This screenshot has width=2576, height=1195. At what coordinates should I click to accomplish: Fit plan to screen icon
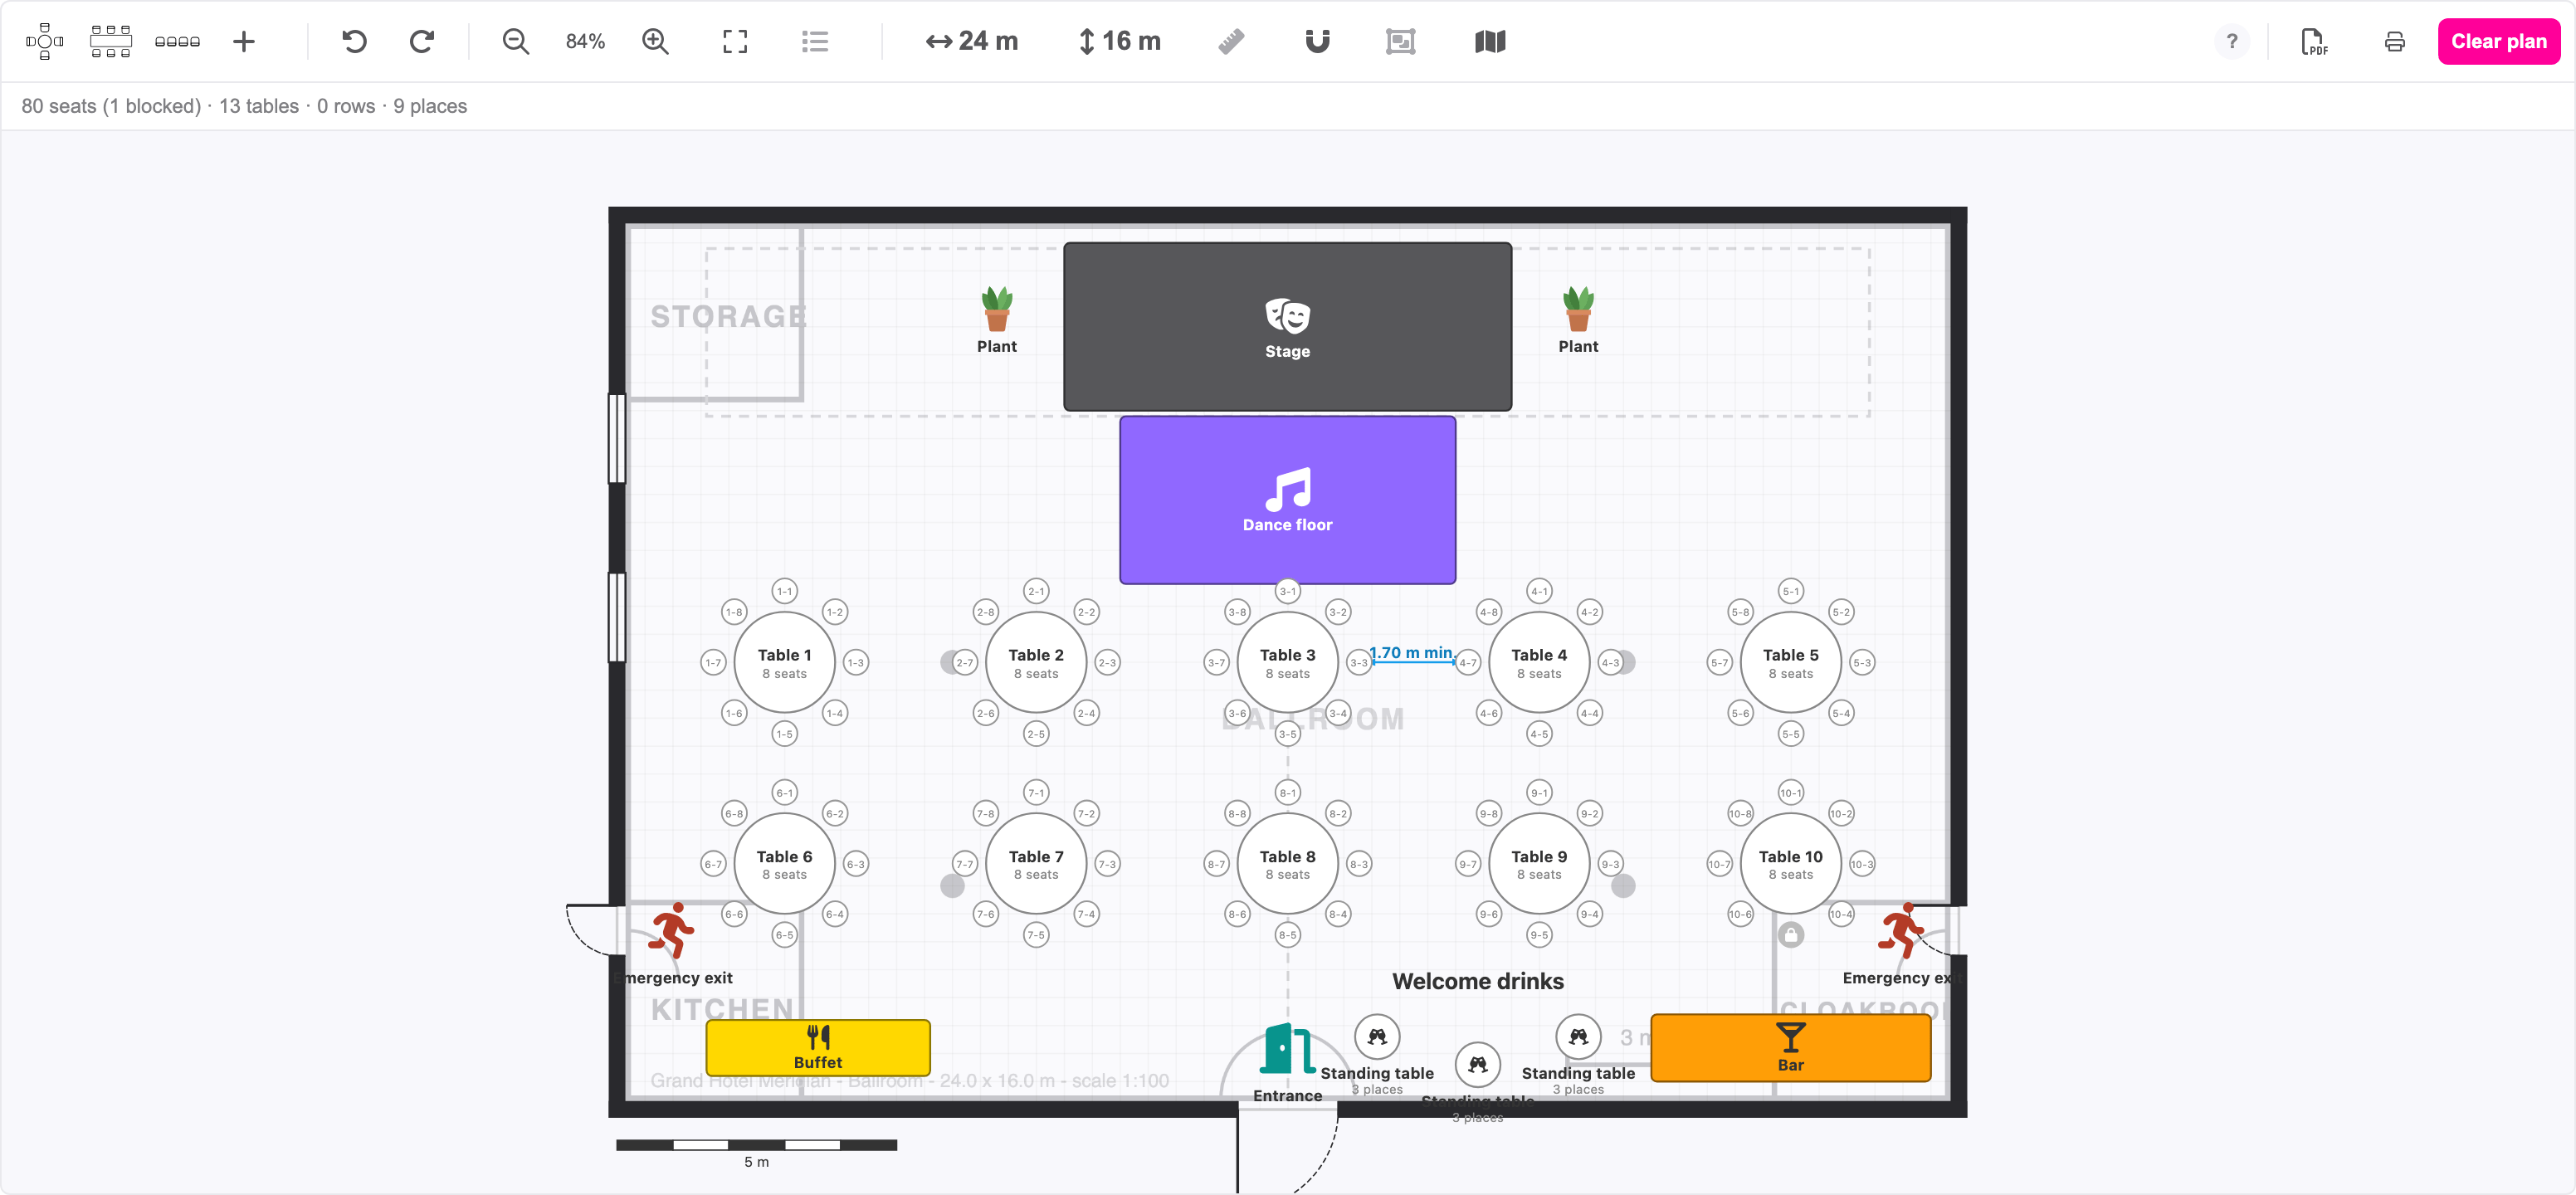click(735, 41)
